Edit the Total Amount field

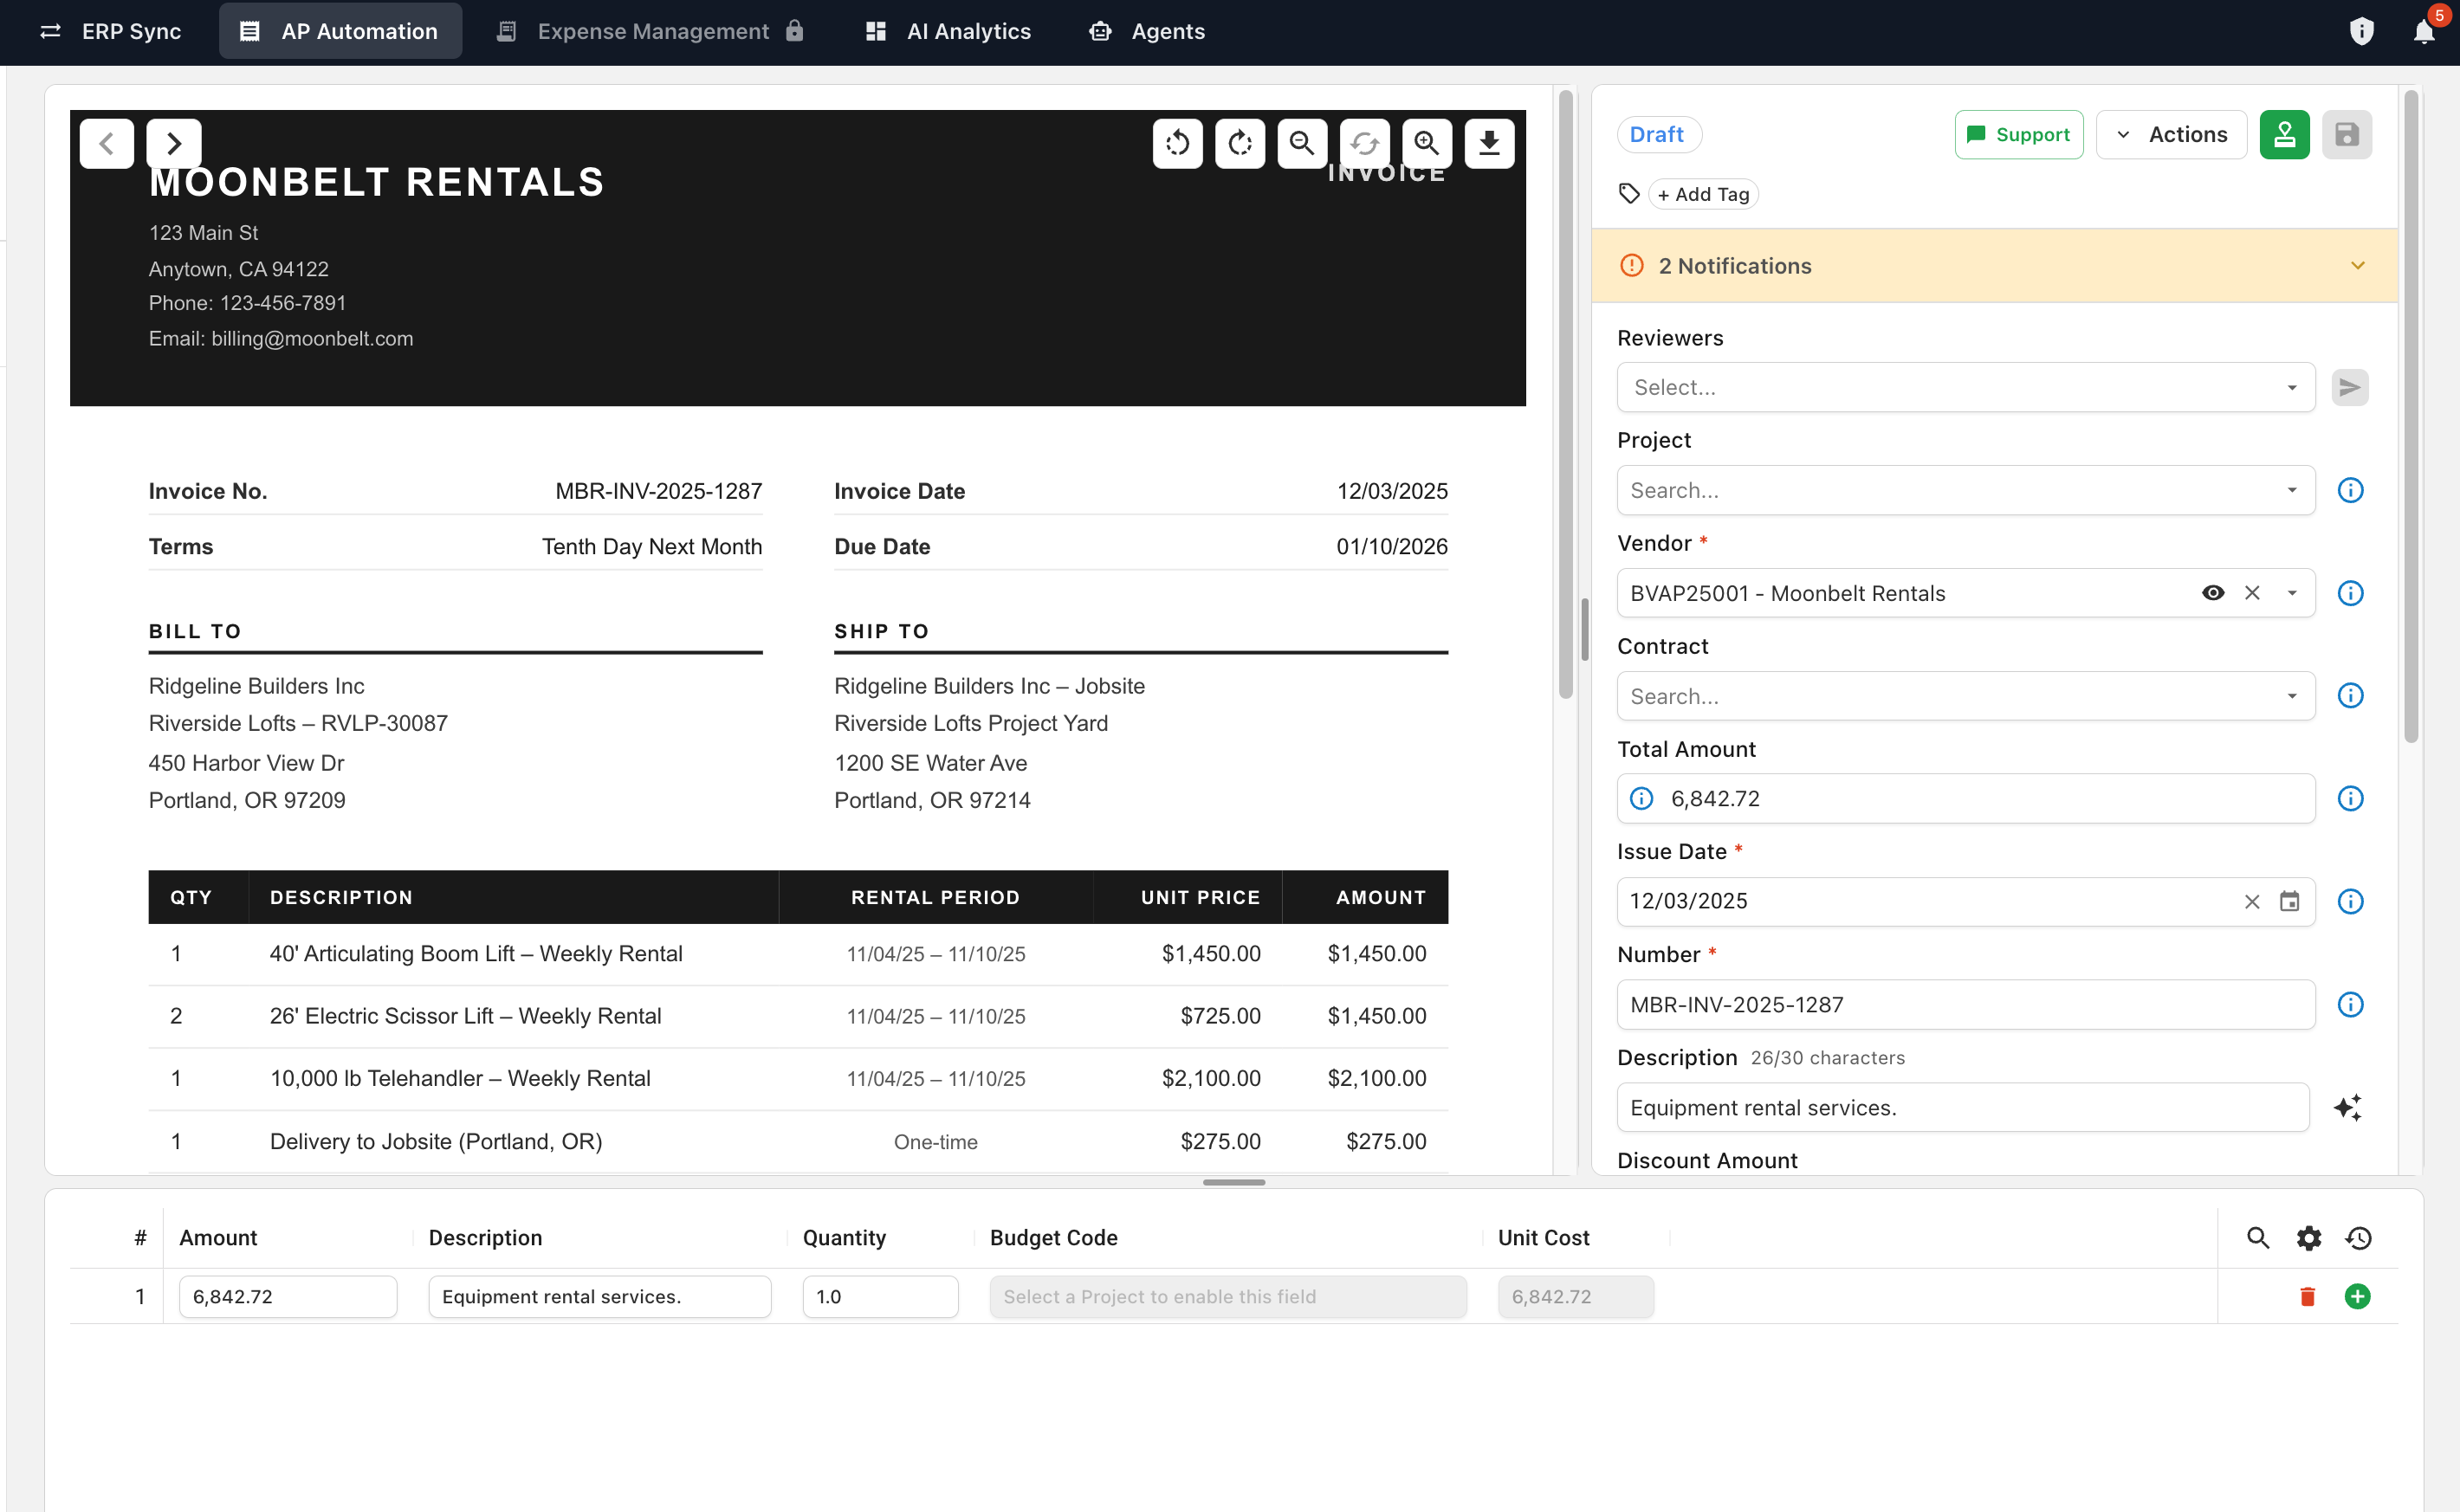[x=1966, y=799]
